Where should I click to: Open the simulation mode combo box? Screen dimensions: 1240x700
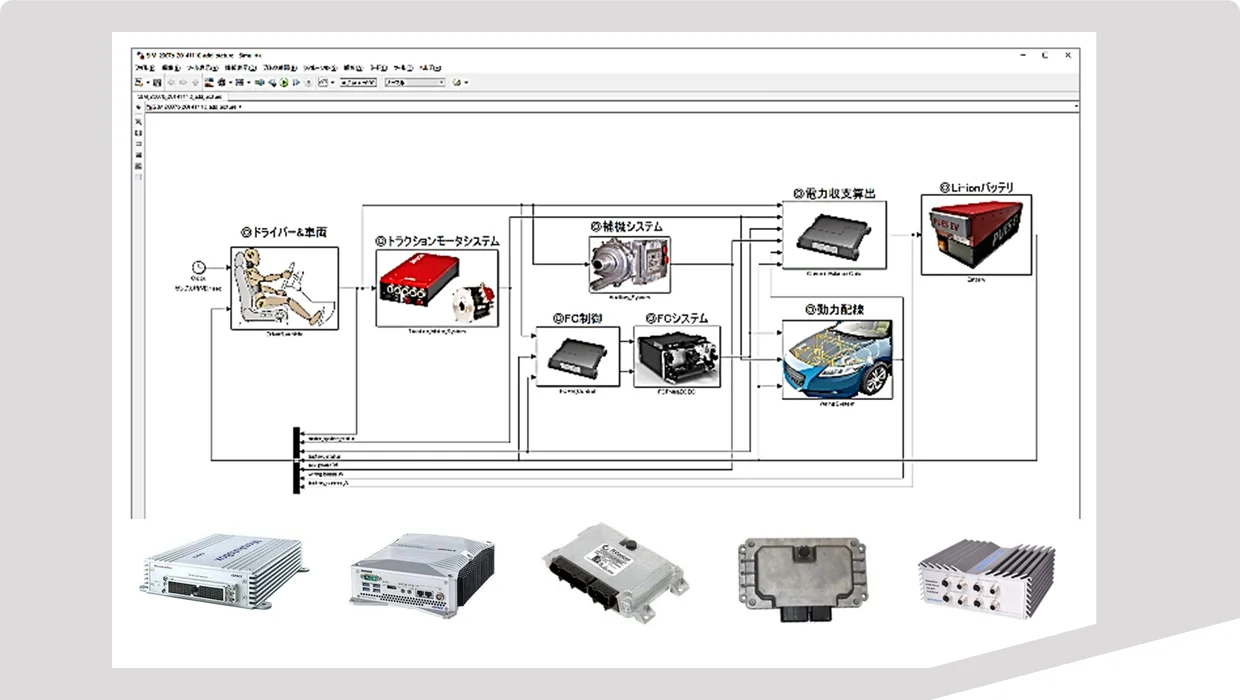(415, 82)
